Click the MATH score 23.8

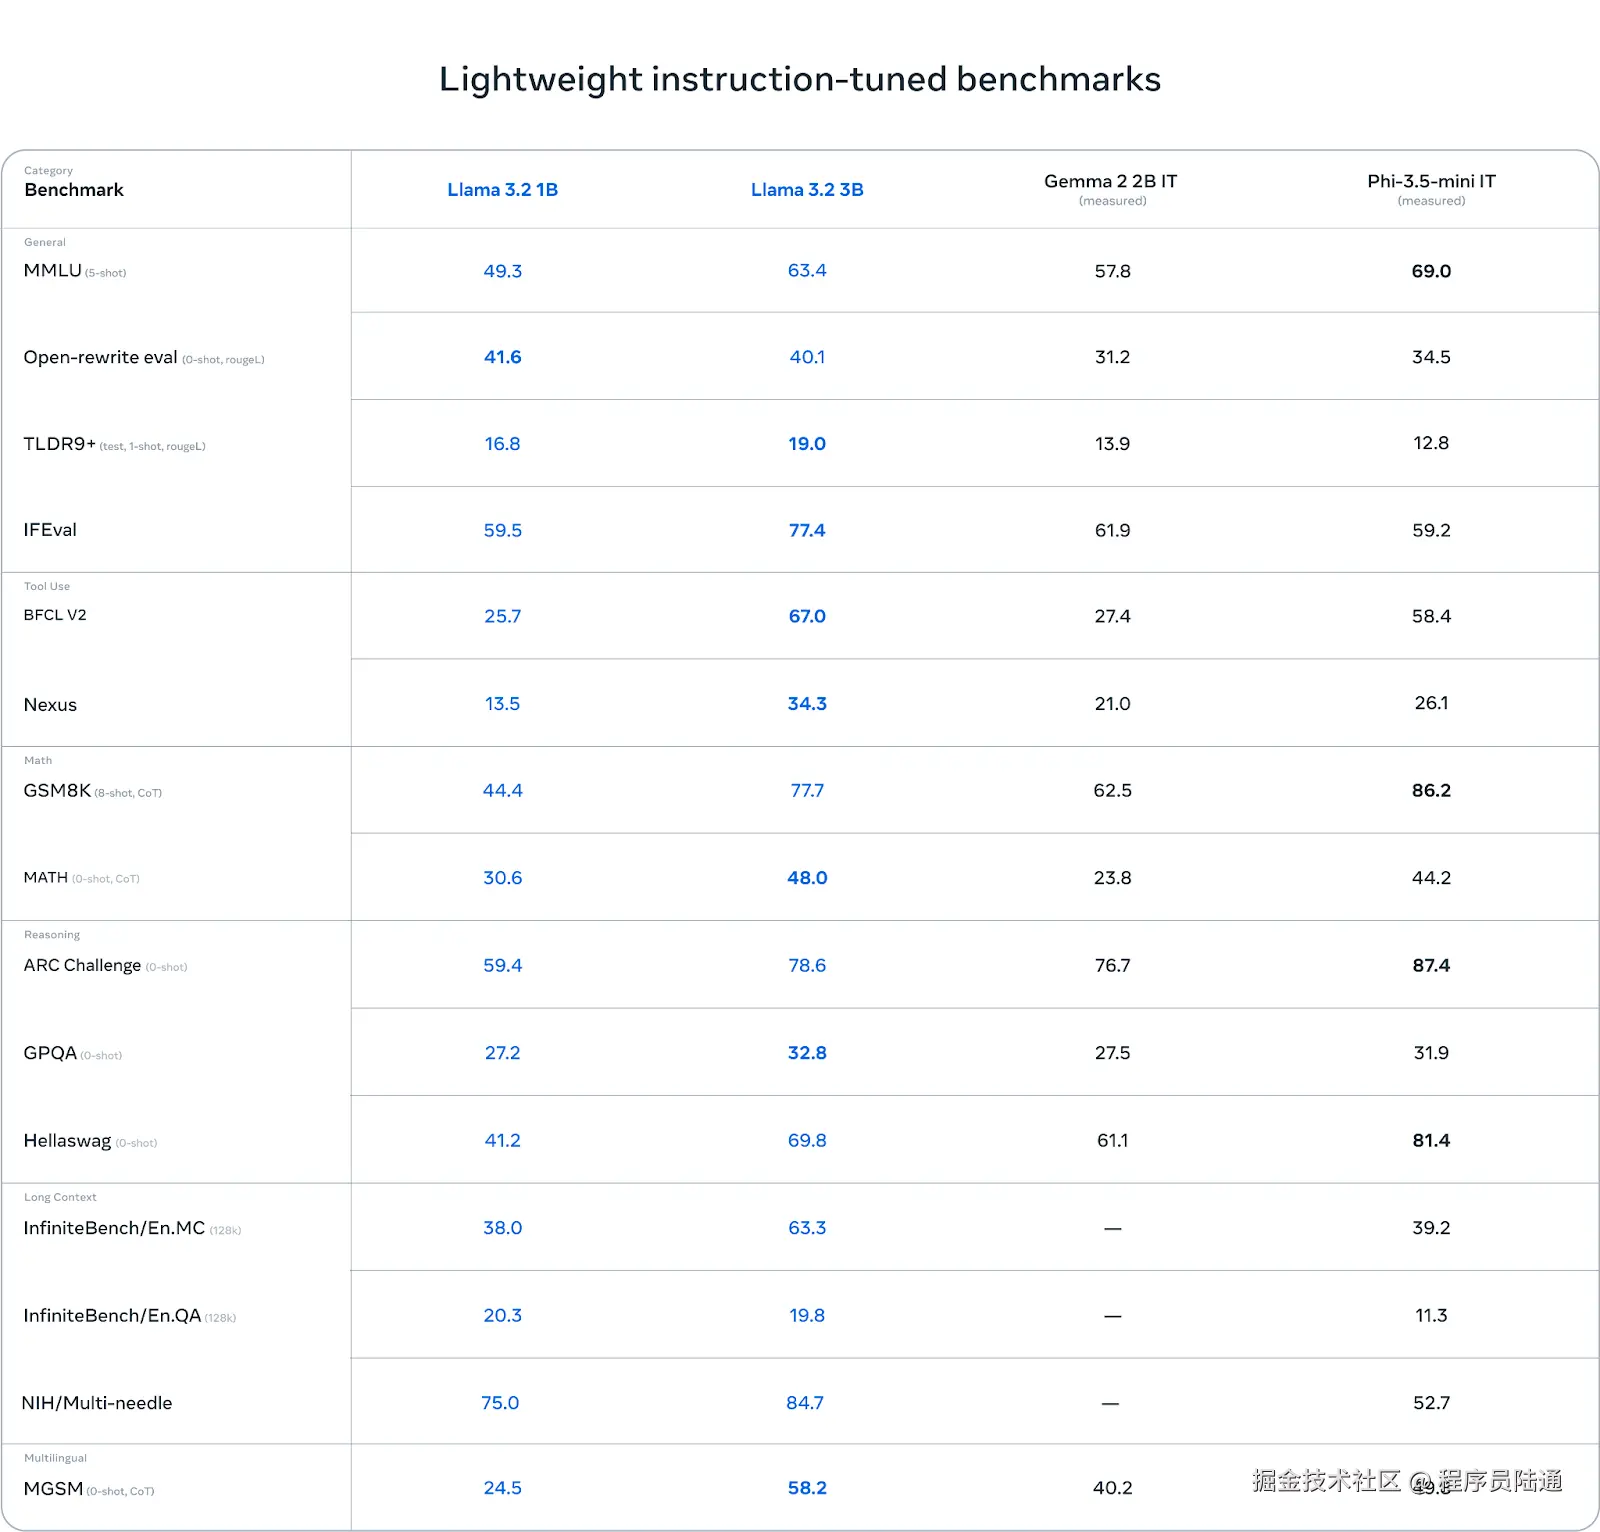click(1112, 878)
